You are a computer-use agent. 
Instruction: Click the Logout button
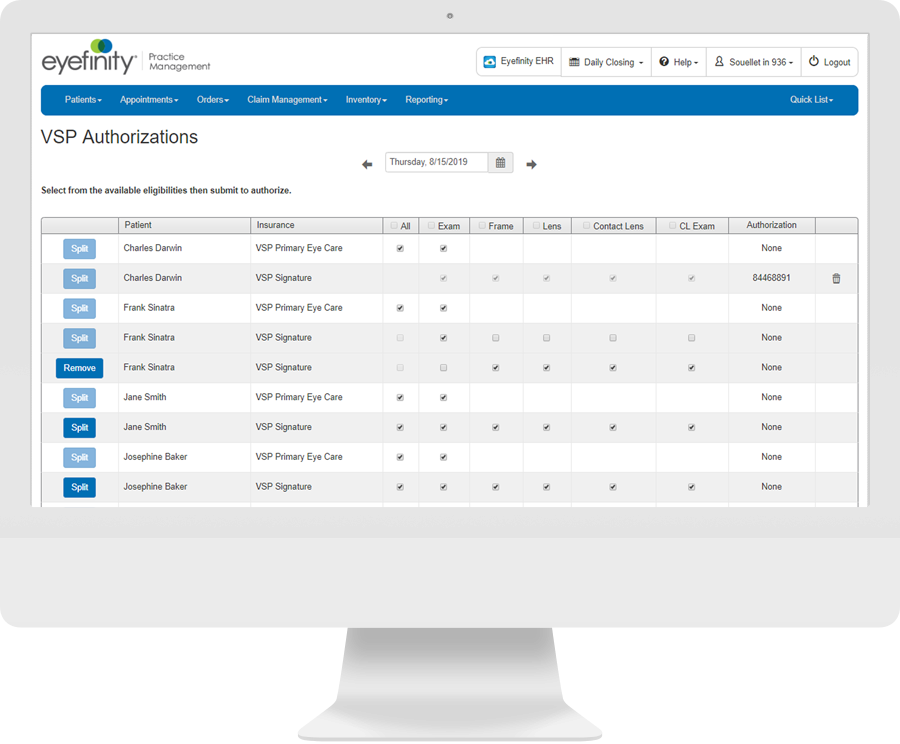pos(829,62)
